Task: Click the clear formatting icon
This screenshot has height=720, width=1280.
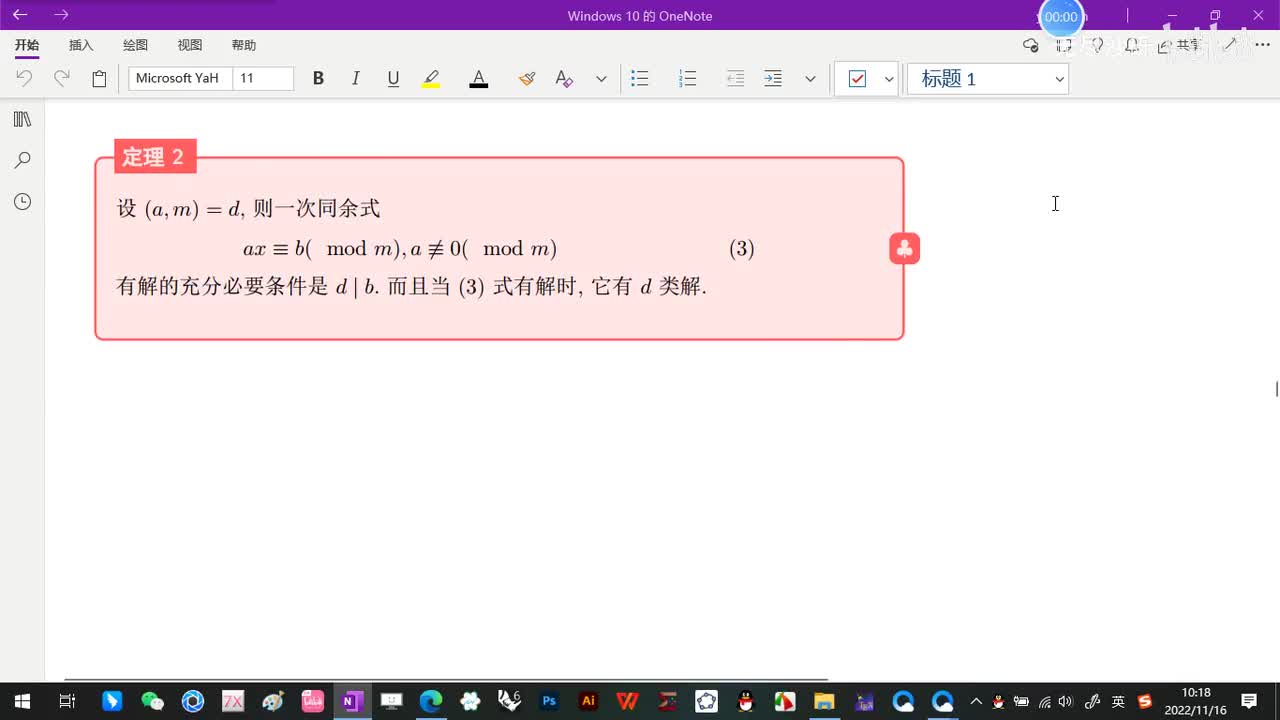Action: [x=564, y=78]
